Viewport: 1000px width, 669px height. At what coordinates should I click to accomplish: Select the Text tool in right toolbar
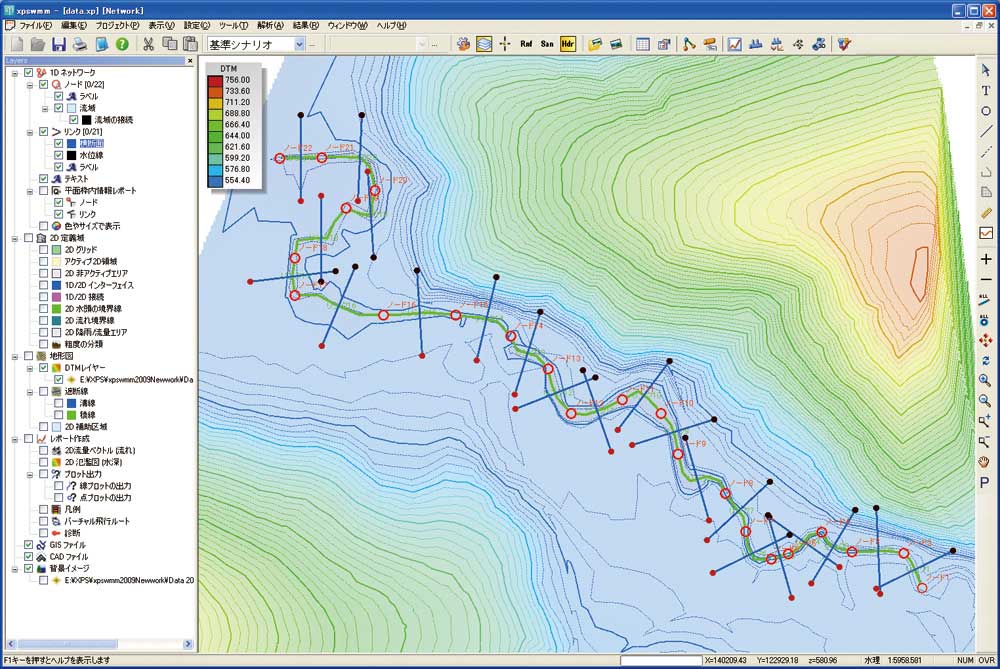pyautogui.click(x=986, y=91)
